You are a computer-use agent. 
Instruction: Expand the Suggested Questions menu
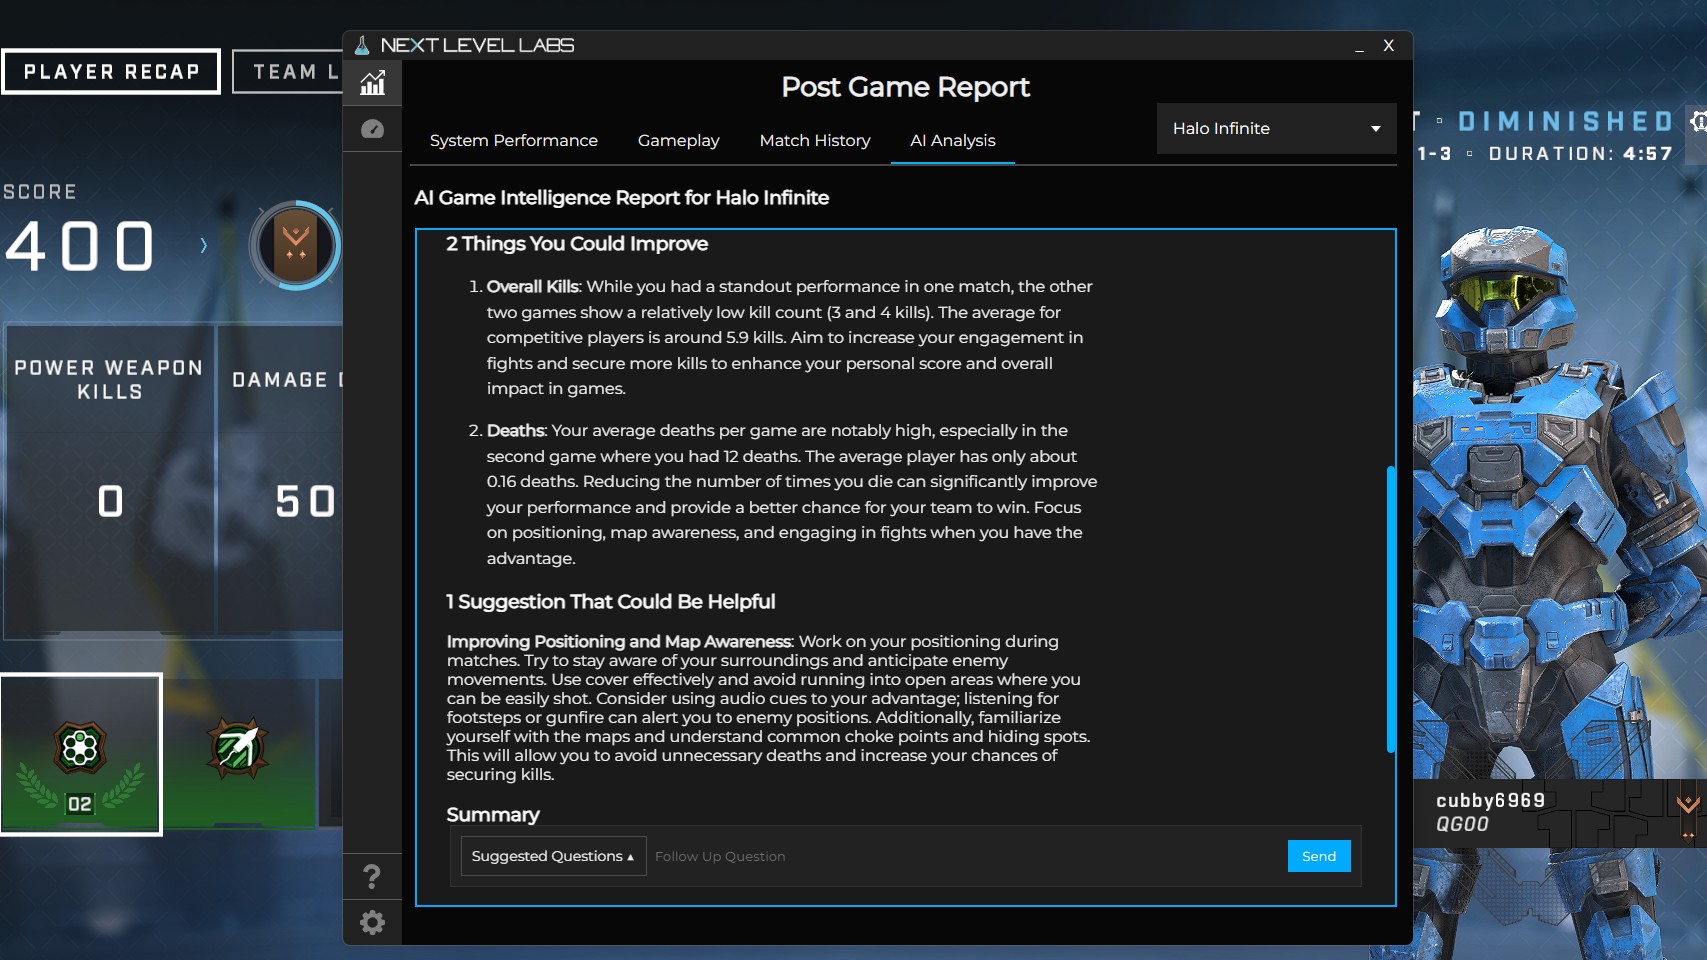[x=553, y=856]
